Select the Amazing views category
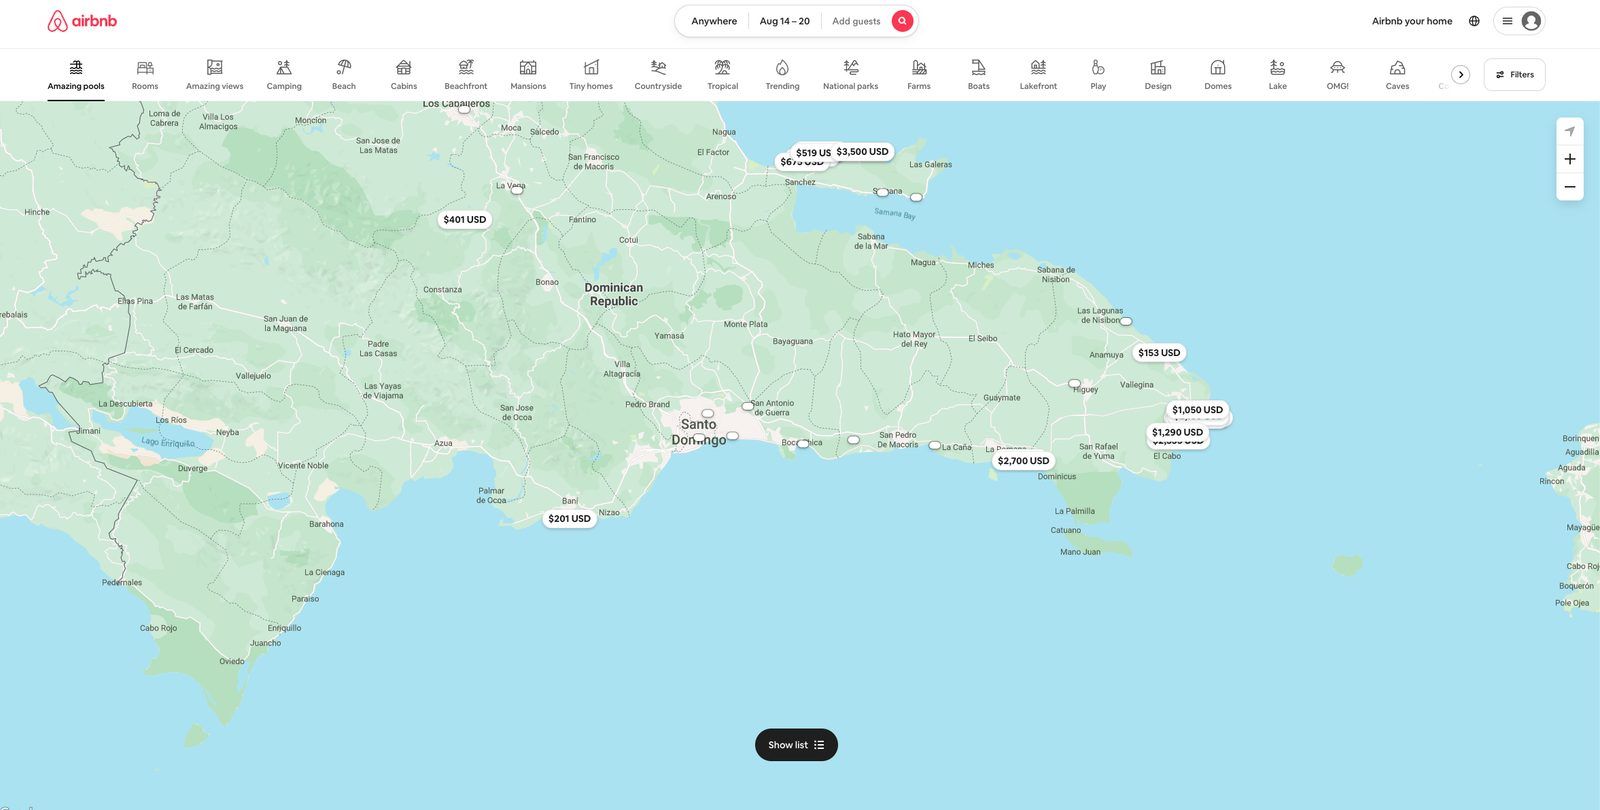The width and height of the screenshot is (1600, 810). 214,75
